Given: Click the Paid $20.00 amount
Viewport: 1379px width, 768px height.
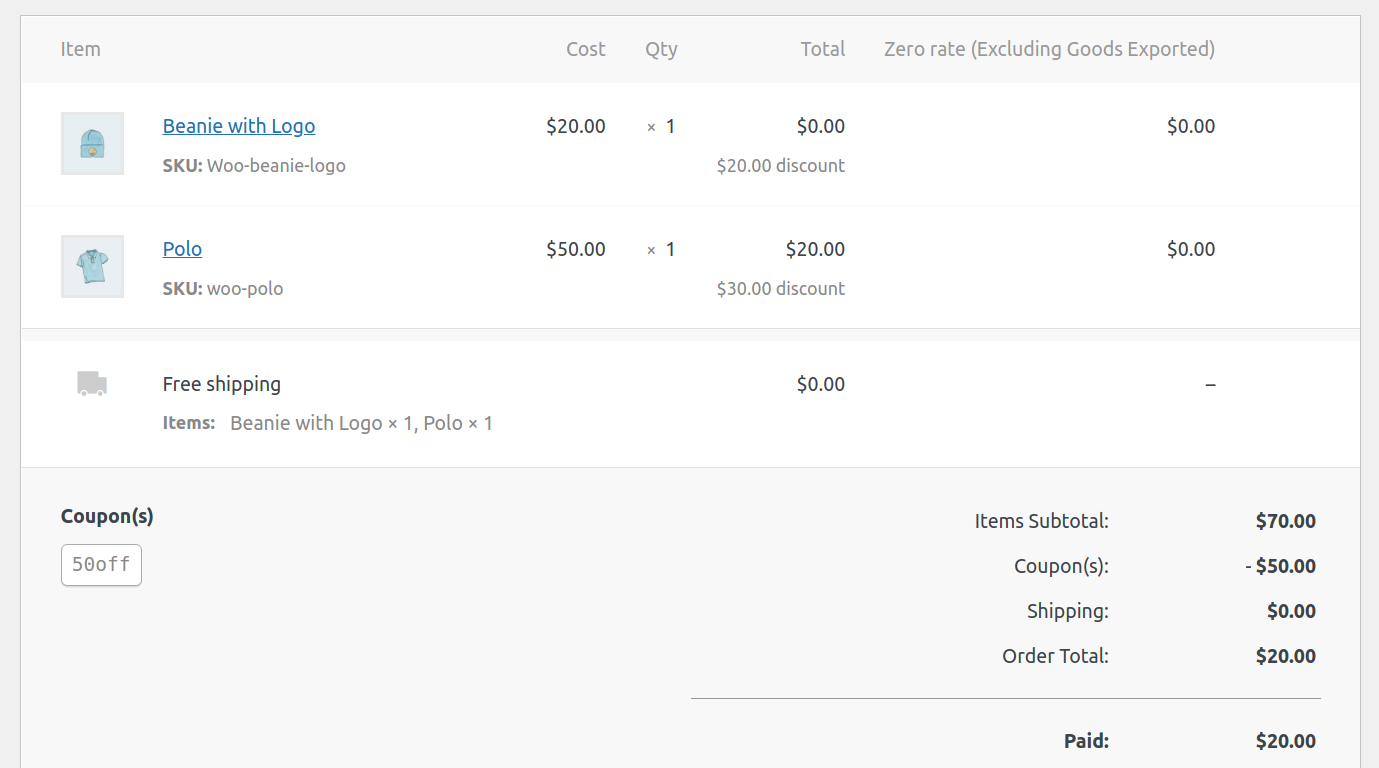Looking at the screenshot, I should 1286,741.
